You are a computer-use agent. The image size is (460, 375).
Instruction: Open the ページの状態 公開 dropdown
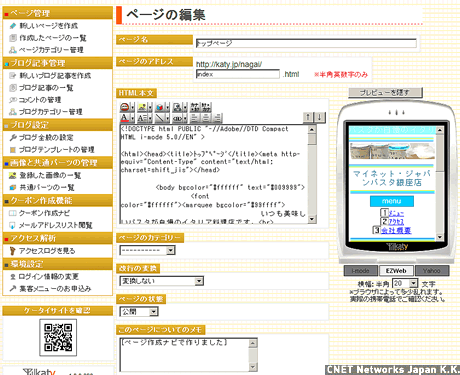[x=139, y=312]
